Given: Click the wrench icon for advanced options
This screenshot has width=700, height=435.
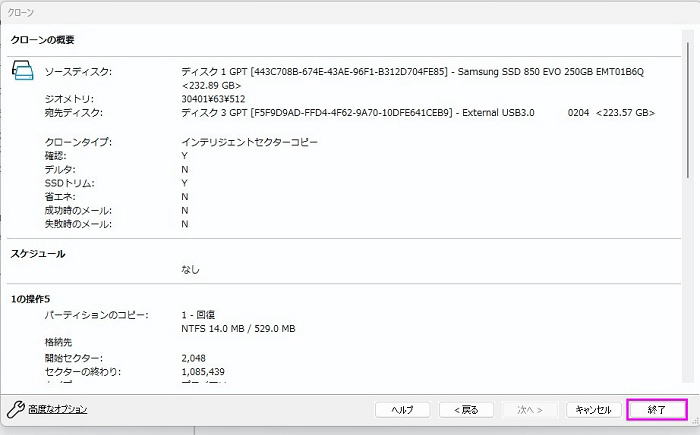Looking at the screenshot, I should click(x=15, y=409).
